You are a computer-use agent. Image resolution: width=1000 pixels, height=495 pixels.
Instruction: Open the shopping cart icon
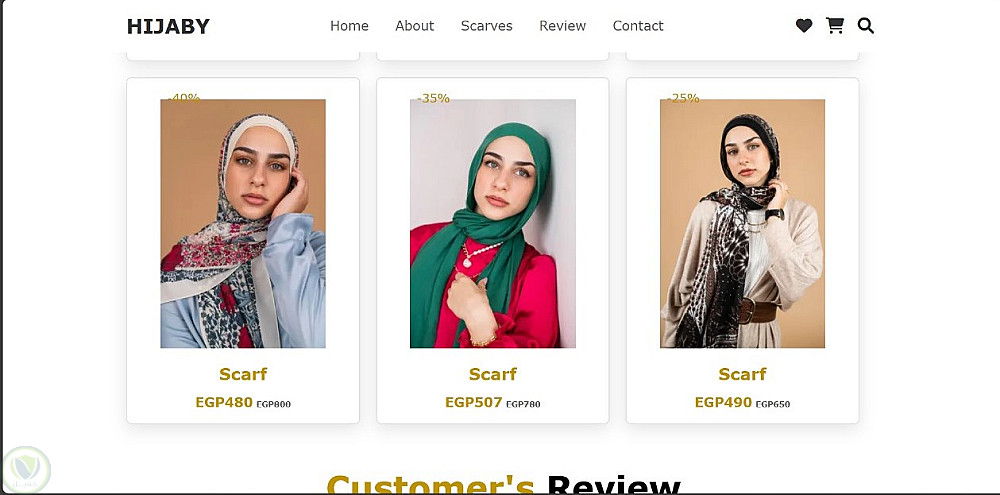tap(834, 26)
